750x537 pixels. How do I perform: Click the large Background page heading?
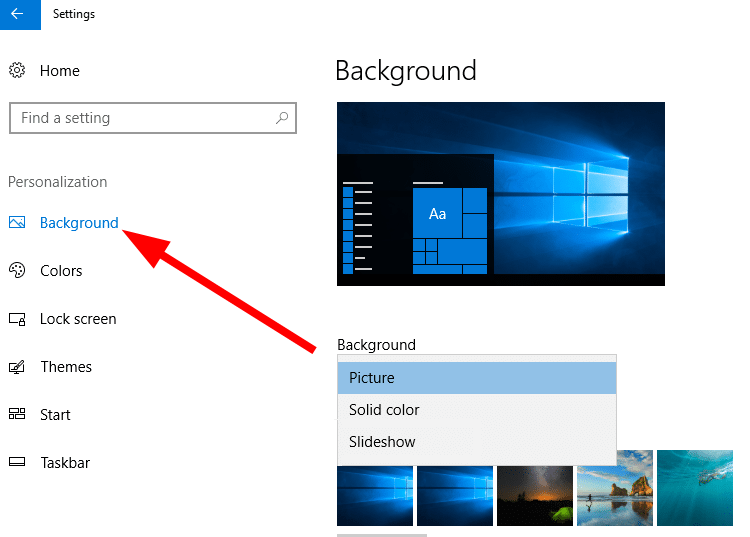406,71
